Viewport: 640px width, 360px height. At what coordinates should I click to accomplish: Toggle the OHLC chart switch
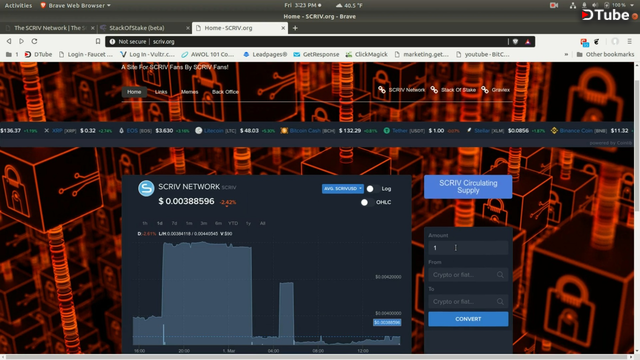pos(367,202)
